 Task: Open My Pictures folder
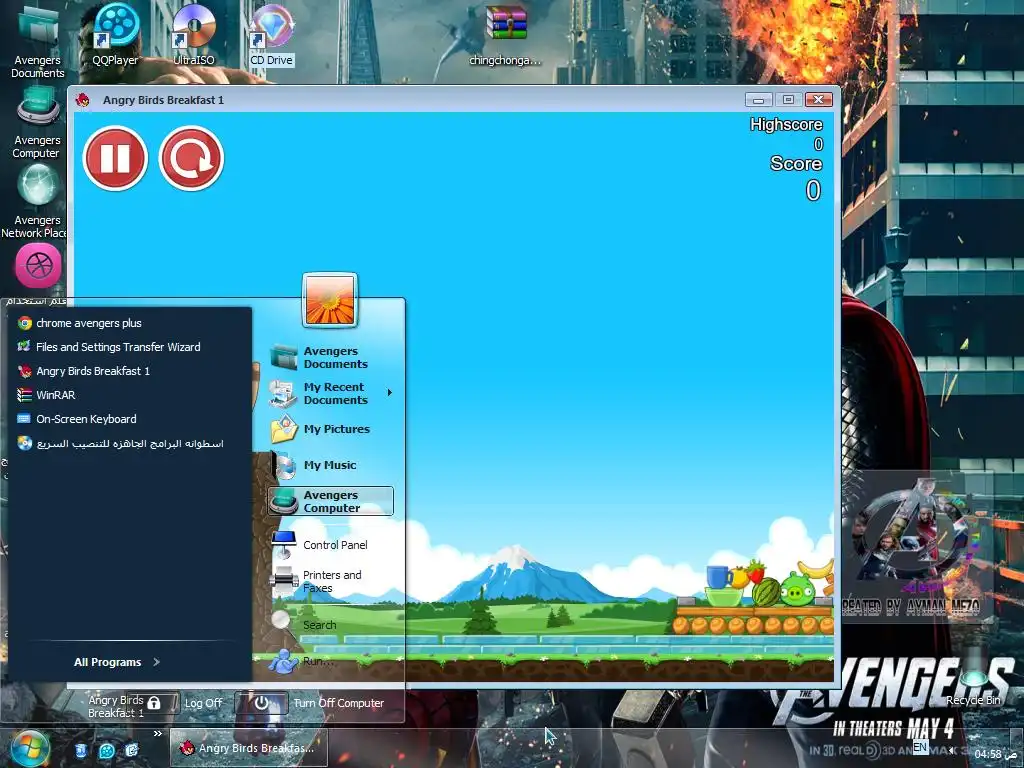(330, 430)
